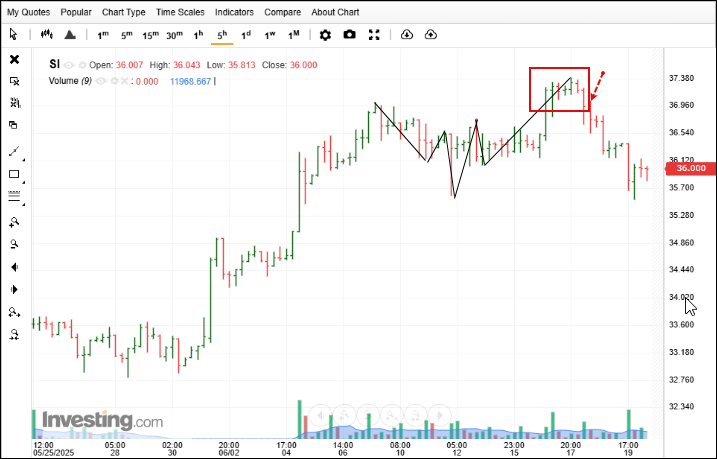This screenshot has height=459, width=717.
Task: Select the arrow cursor tool
Action: pos(13,34)
